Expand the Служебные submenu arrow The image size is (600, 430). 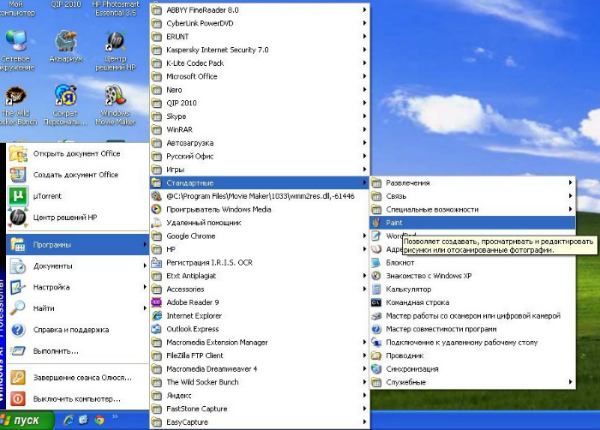point(570,382)
